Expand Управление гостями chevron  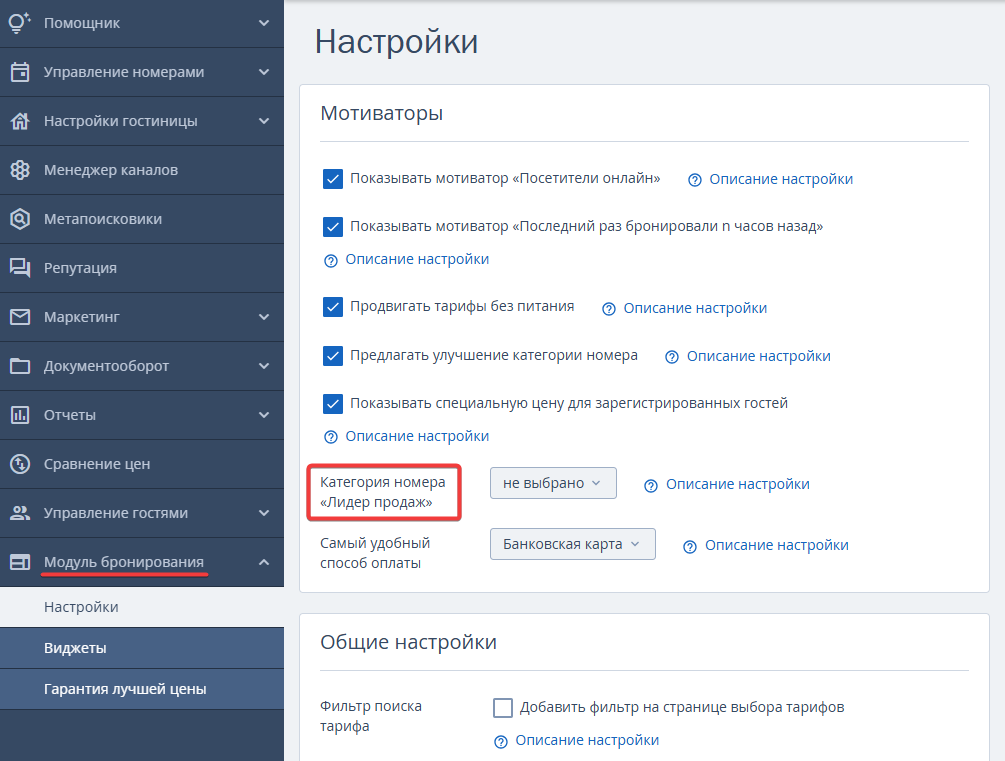(x=263, y=513)
